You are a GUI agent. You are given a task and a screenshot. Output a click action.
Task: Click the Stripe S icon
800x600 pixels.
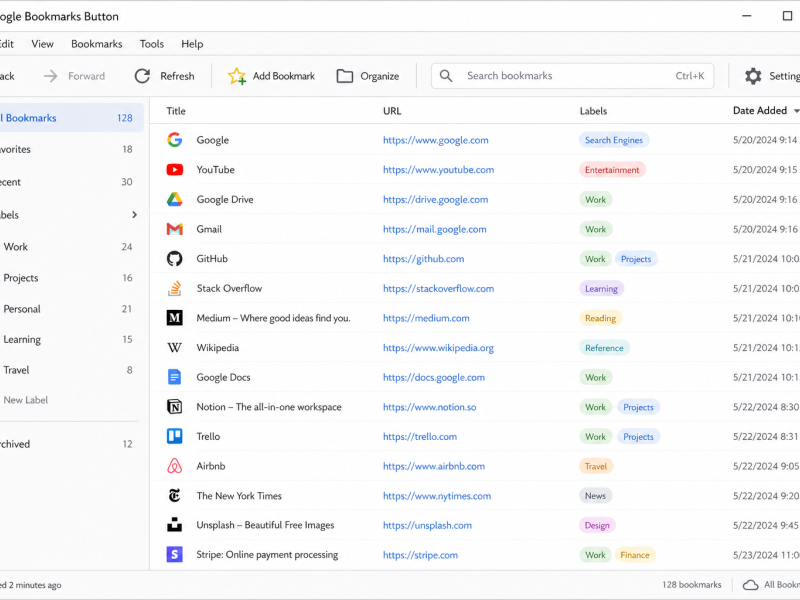point(174,555)
